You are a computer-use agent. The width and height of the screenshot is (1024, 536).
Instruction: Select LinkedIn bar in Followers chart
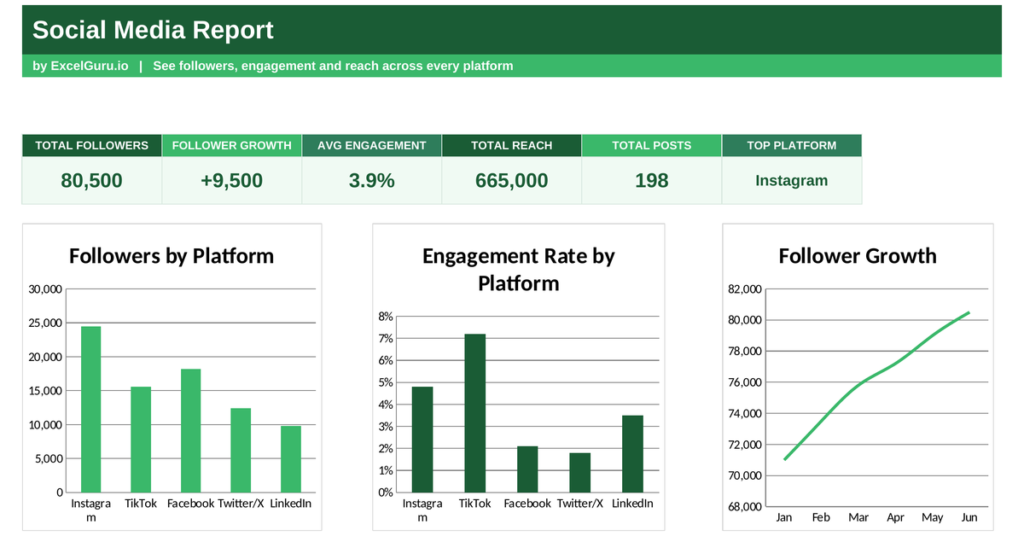(x=291, y=459)
